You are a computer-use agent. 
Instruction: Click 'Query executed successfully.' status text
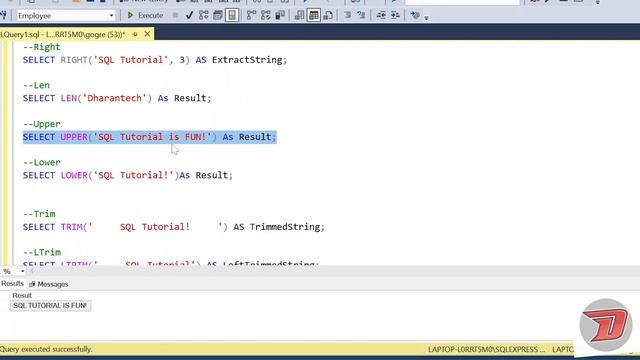pyautogui.click(x=46, y=349)
